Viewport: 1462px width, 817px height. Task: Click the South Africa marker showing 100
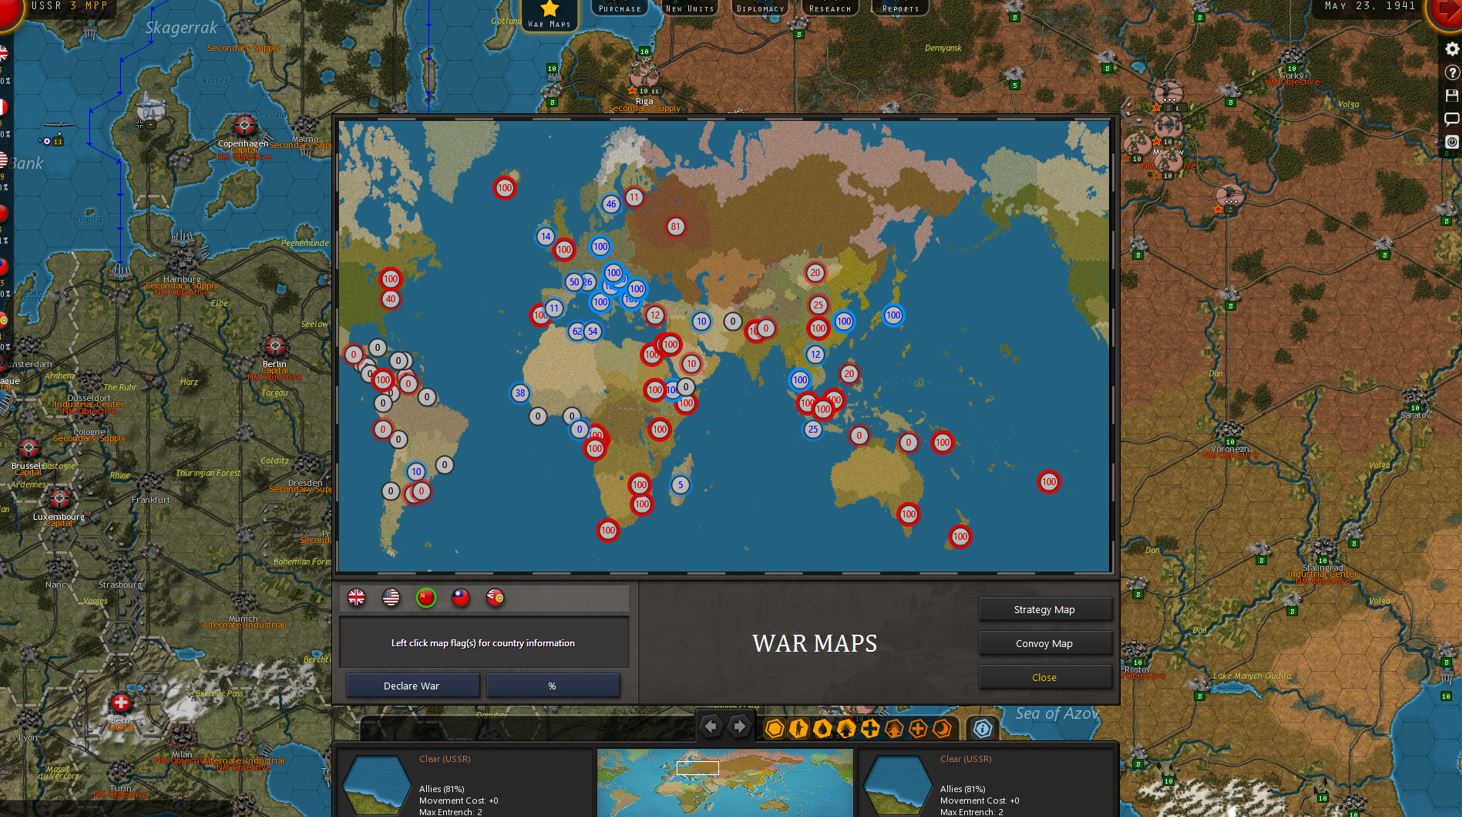point(608,530)
